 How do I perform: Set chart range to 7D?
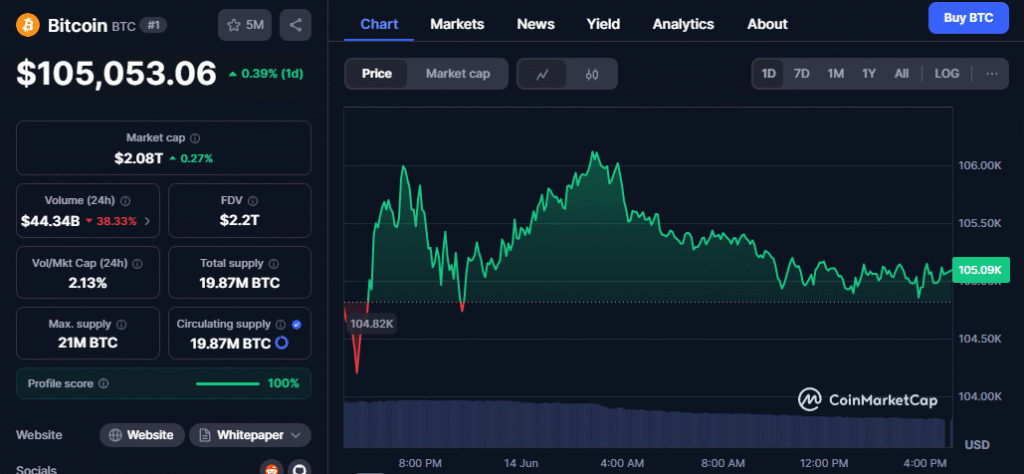(801, 74)
